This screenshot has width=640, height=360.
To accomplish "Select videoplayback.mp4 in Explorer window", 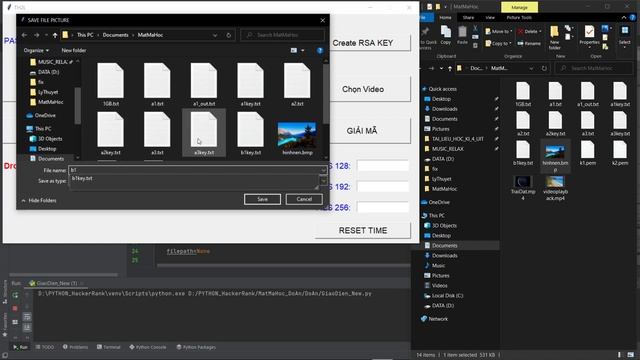I will (x=556, y=188).
